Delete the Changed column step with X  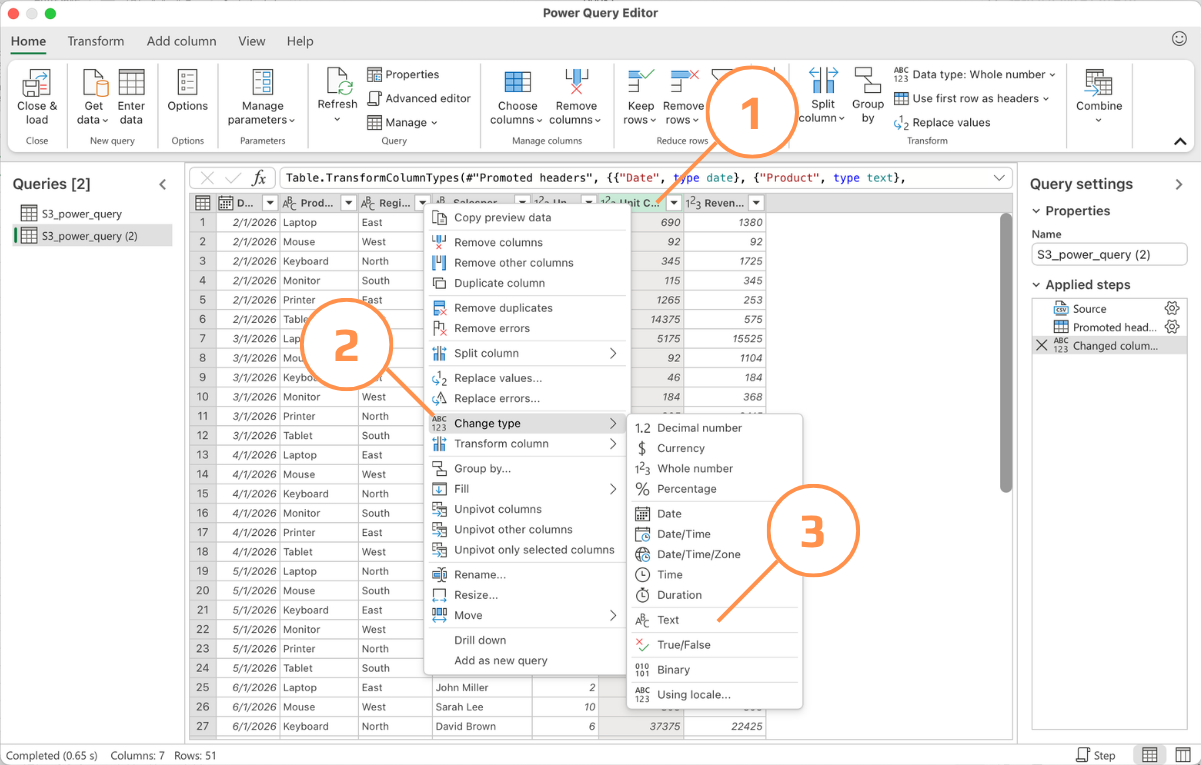click(x=1041, y=345)
